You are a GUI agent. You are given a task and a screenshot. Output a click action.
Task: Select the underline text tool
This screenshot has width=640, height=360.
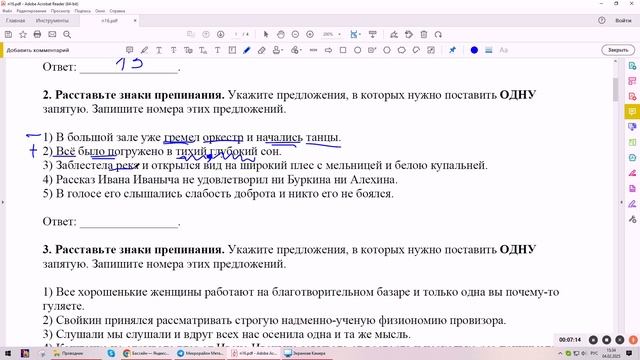[x=159, y=50]
